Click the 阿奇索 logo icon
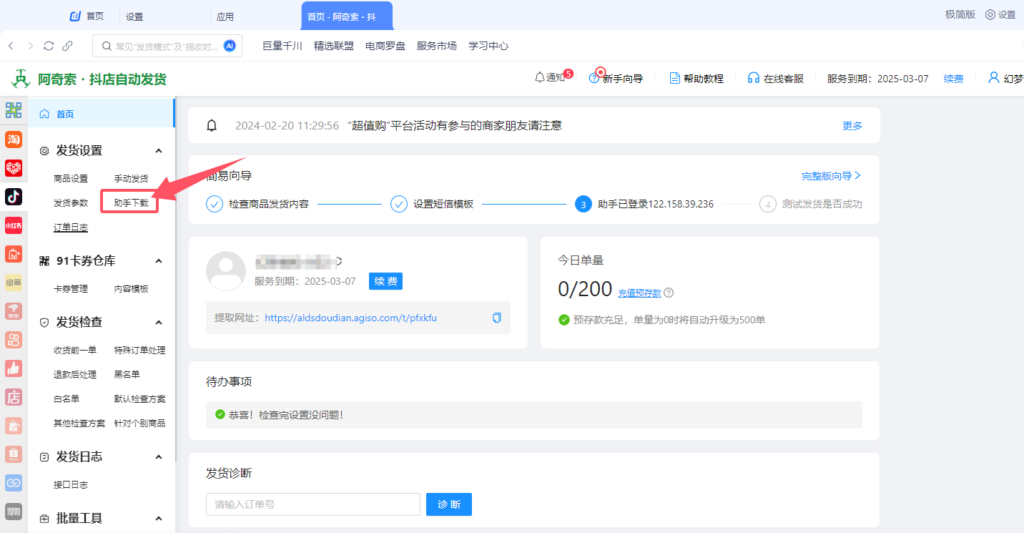Screen dimensions: 1024x533 click(x=21, y=78)
